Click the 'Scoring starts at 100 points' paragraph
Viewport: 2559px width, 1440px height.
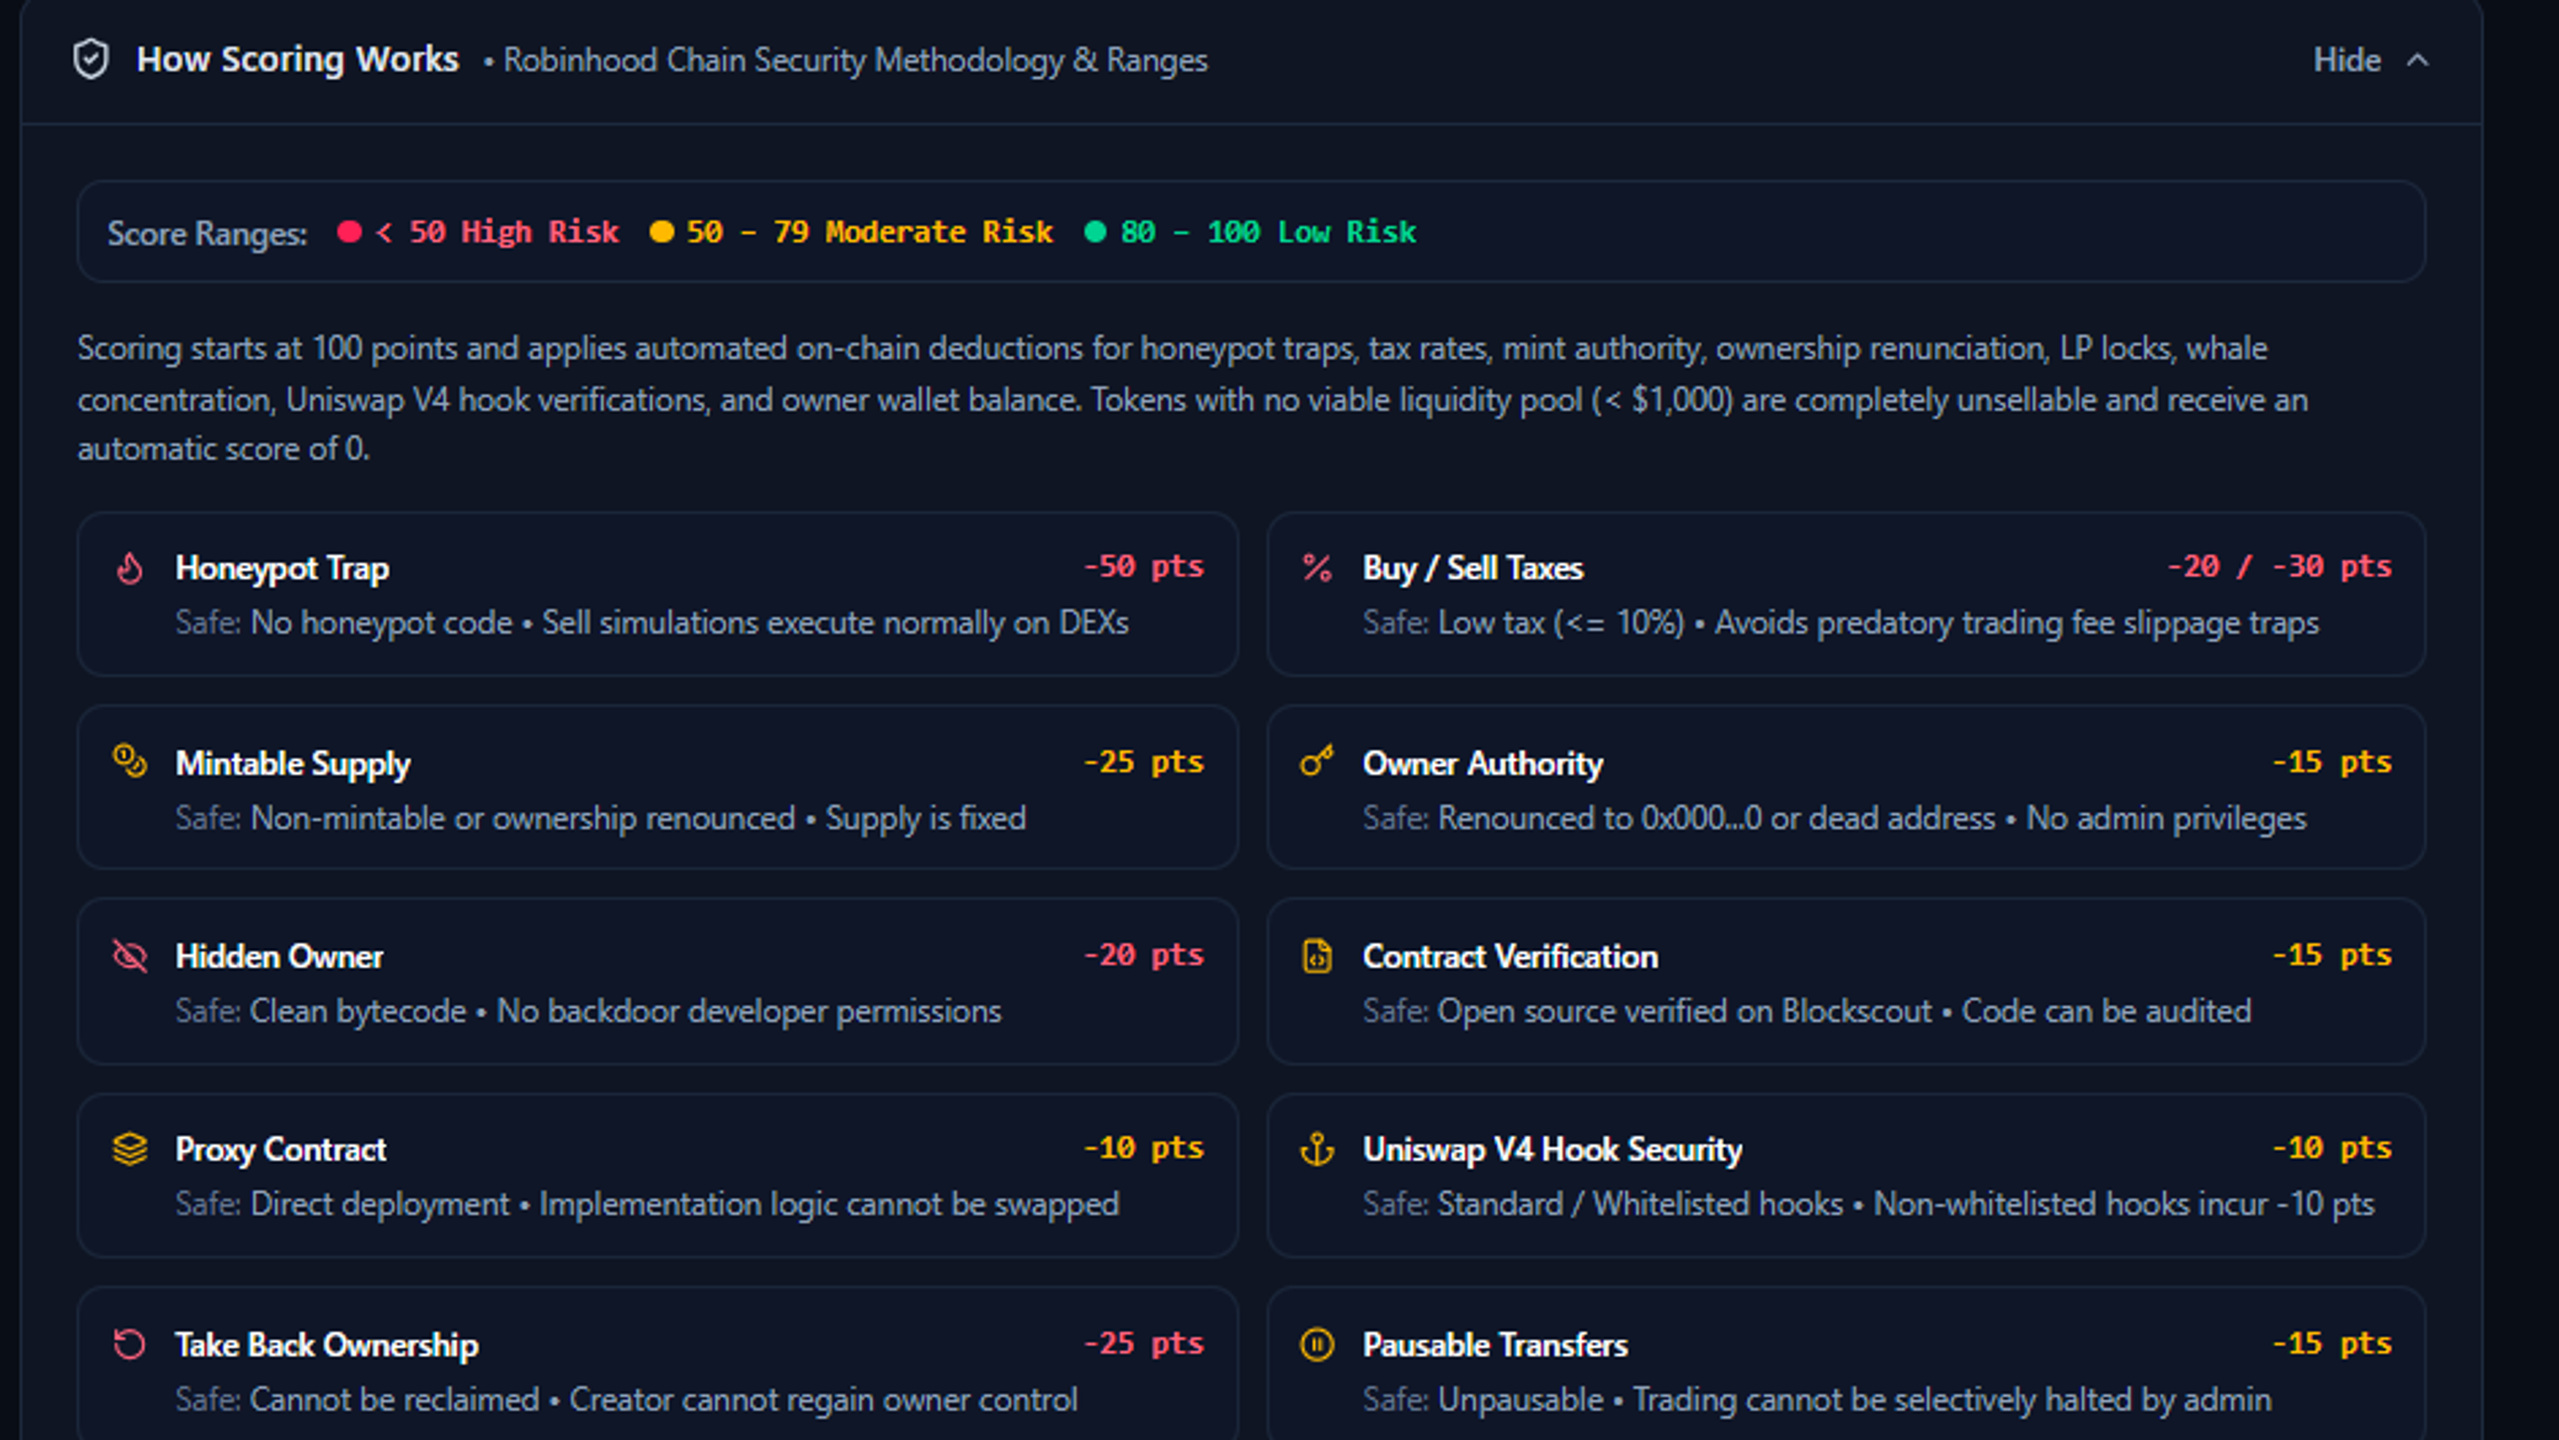click(1192, 399)
